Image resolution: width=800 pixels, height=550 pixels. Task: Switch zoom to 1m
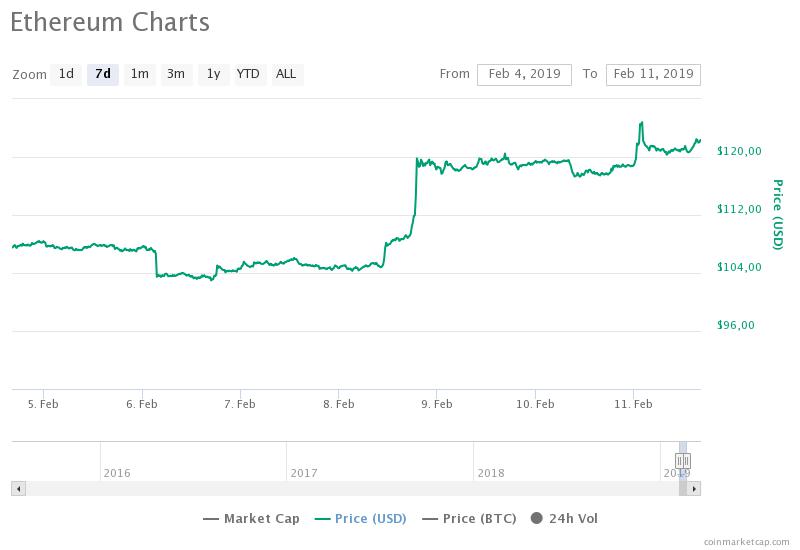(139, 74)
